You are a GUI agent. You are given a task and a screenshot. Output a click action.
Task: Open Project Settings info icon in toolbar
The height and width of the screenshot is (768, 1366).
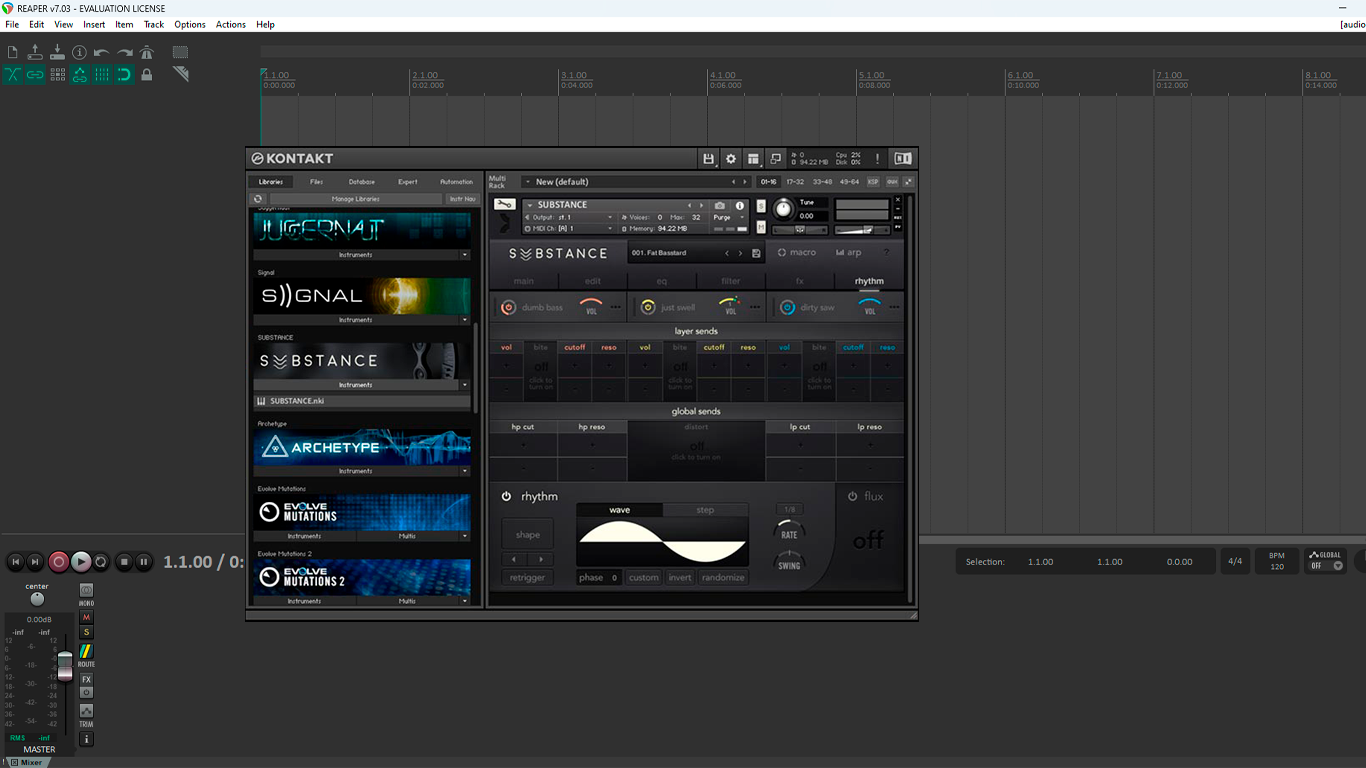click(x=79, y=52)
